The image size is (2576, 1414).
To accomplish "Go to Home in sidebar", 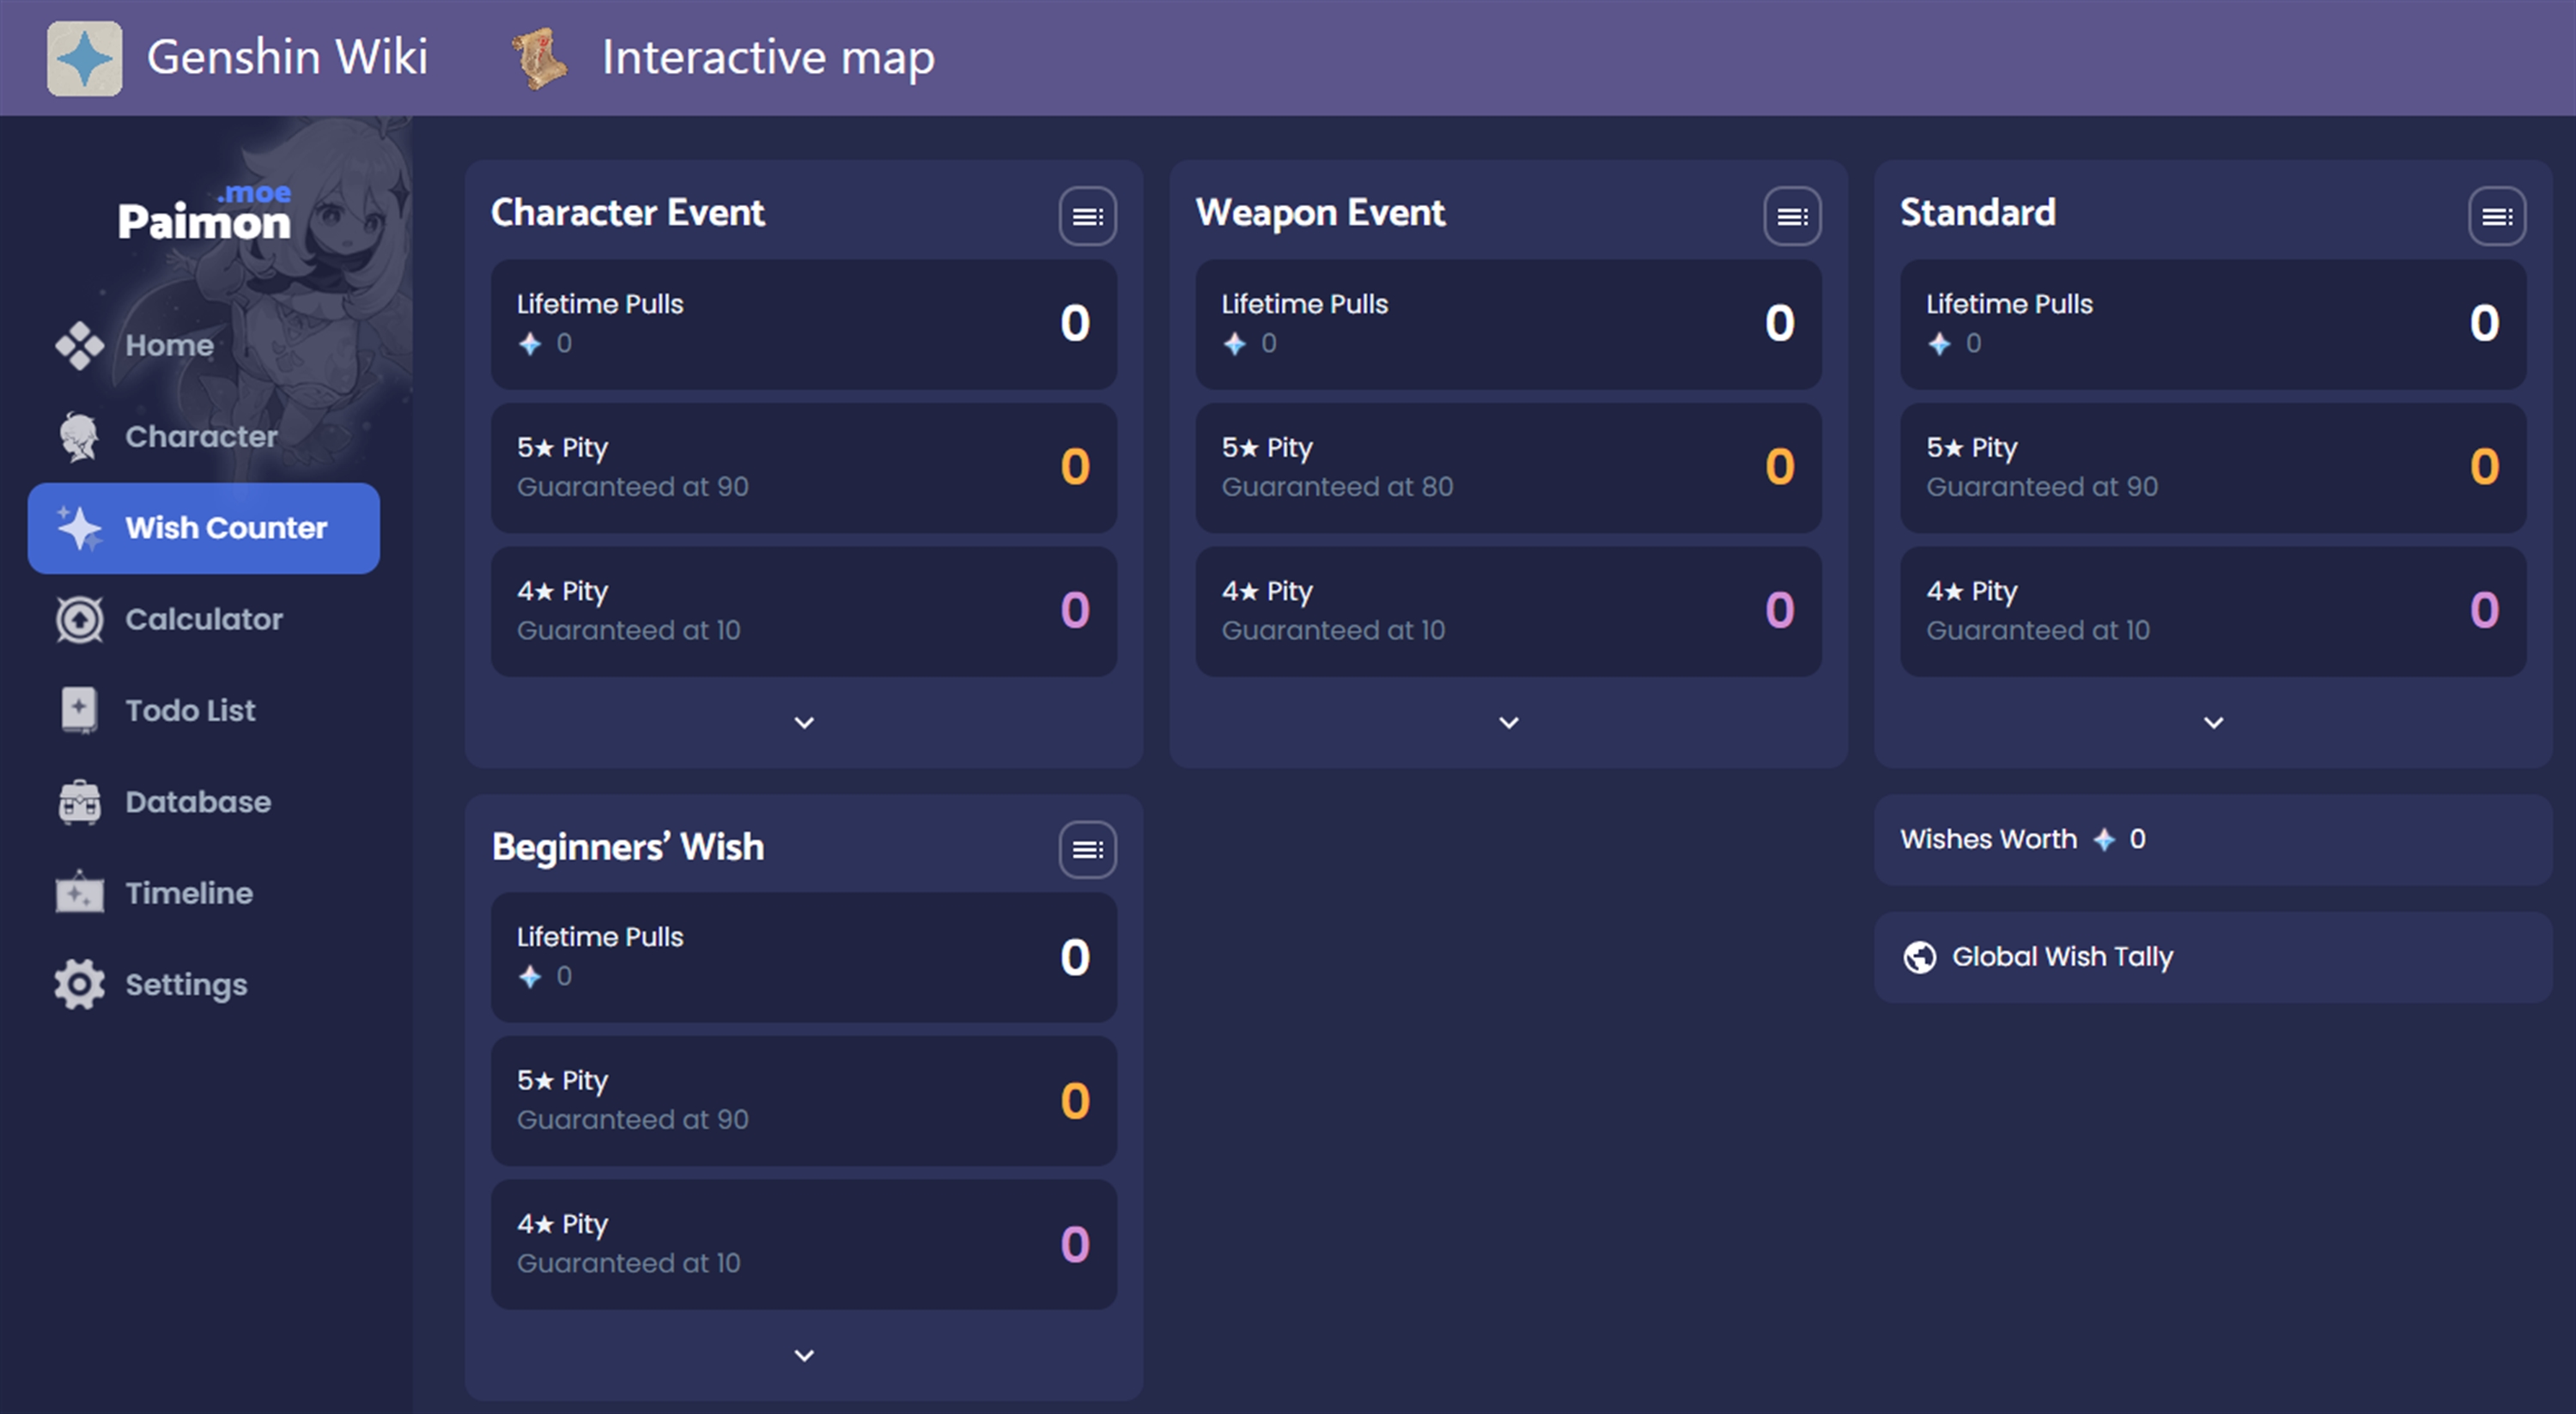I will pos(169,345).
